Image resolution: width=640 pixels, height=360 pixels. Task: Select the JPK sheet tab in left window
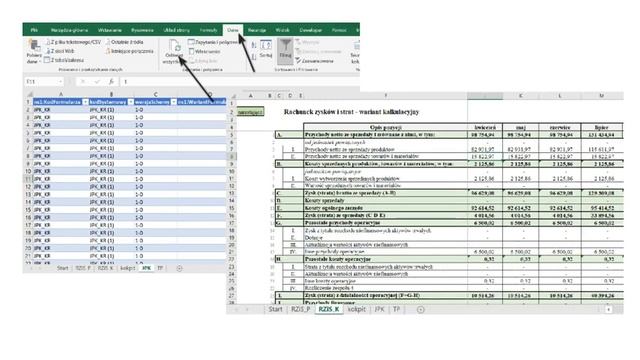146,268
